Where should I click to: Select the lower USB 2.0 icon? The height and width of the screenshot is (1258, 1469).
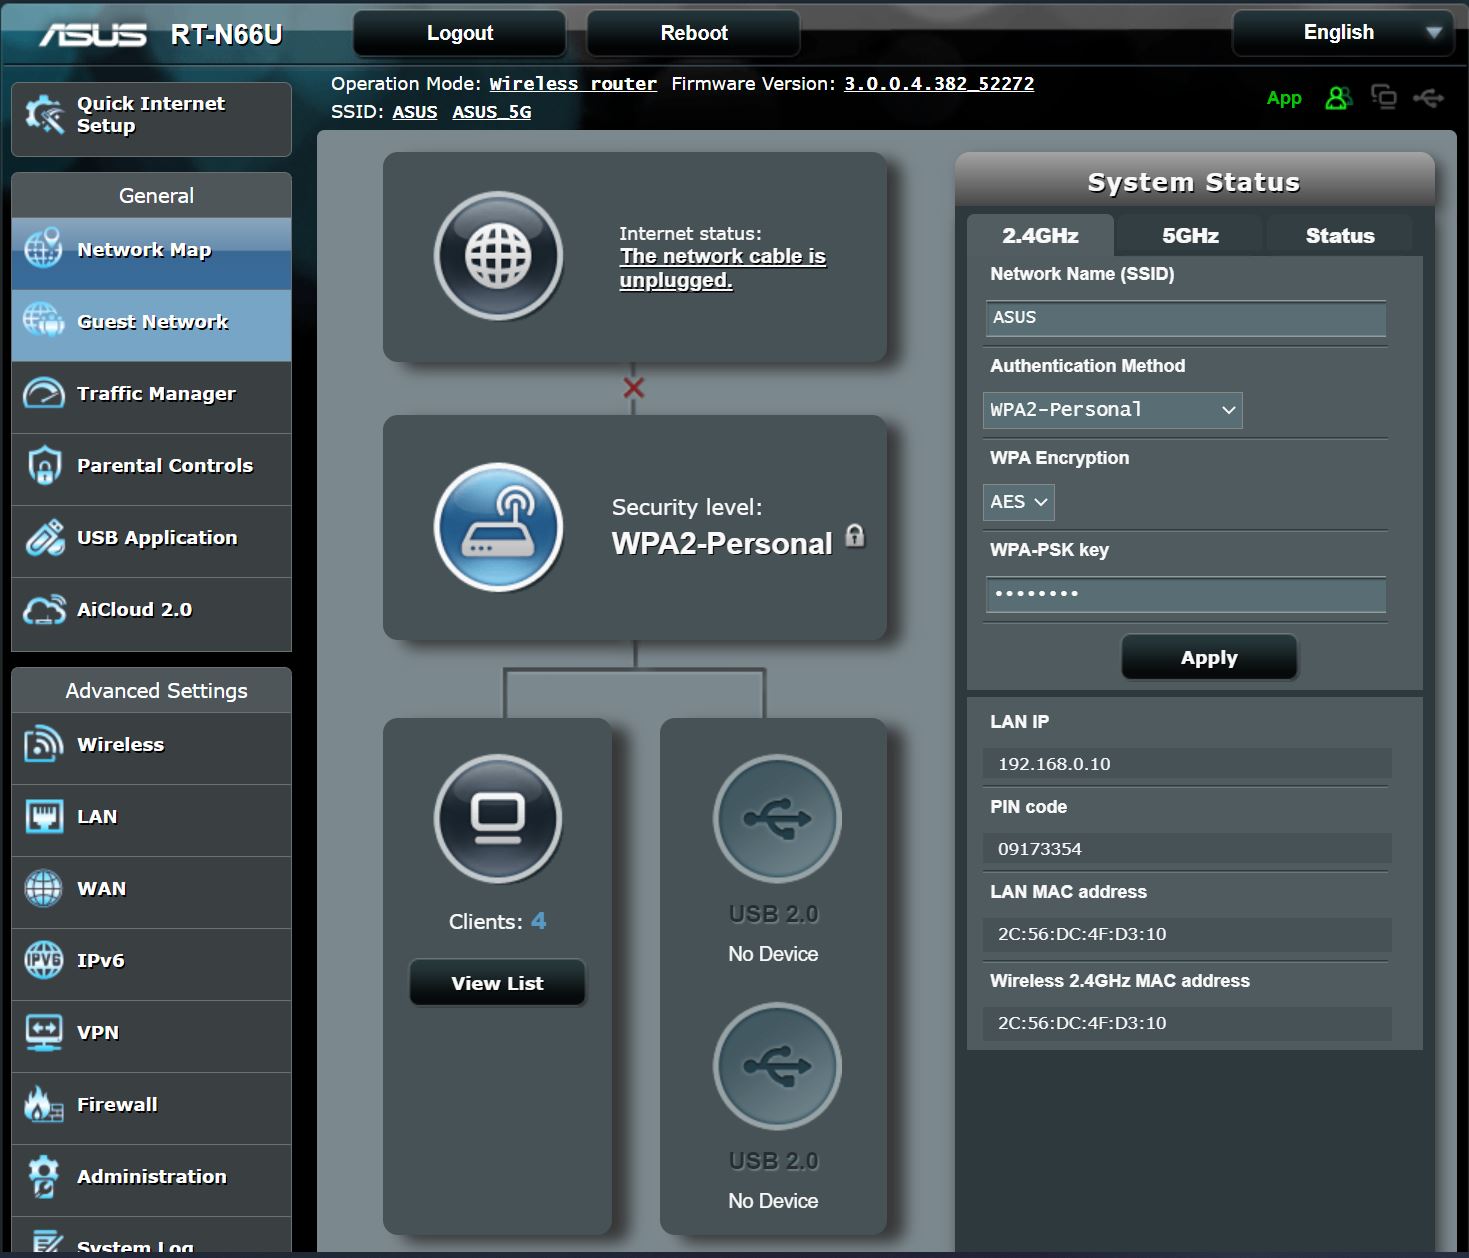tap(777, 1066)
